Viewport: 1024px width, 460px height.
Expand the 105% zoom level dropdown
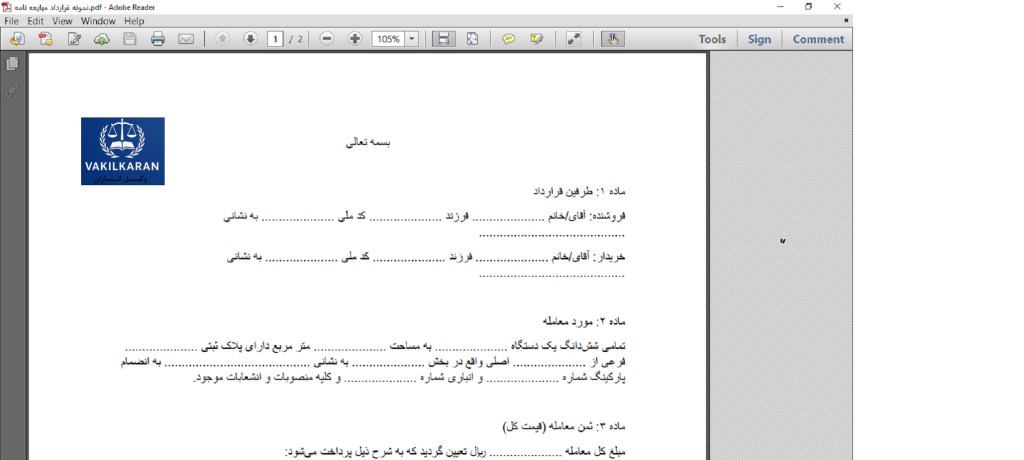coord(412,39)
